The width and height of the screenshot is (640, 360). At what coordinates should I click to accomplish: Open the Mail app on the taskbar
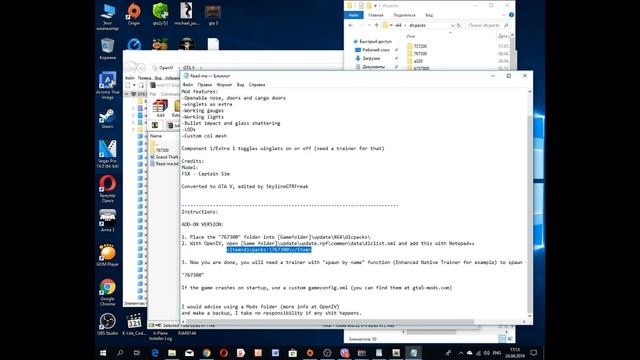point(189,353)
